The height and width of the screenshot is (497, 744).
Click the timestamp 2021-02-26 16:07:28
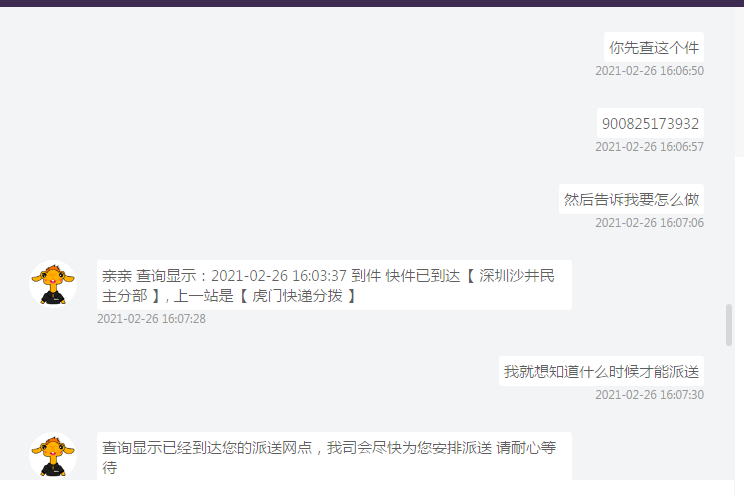(151, 319)
